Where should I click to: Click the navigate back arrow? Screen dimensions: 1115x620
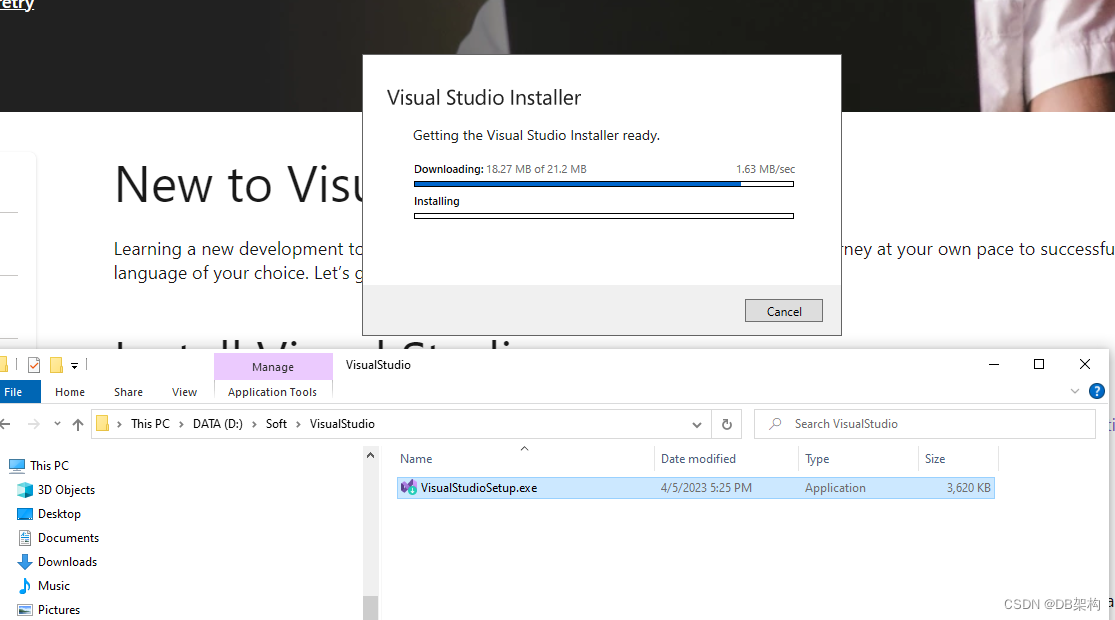coord(10,424)
